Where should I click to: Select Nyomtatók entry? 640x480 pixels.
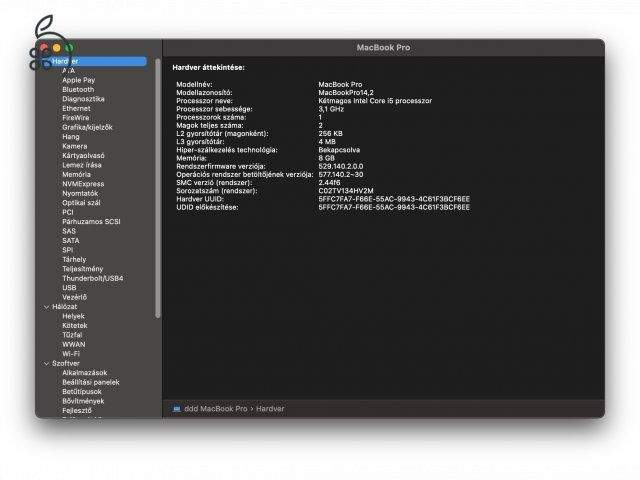(x=80, y=193)
